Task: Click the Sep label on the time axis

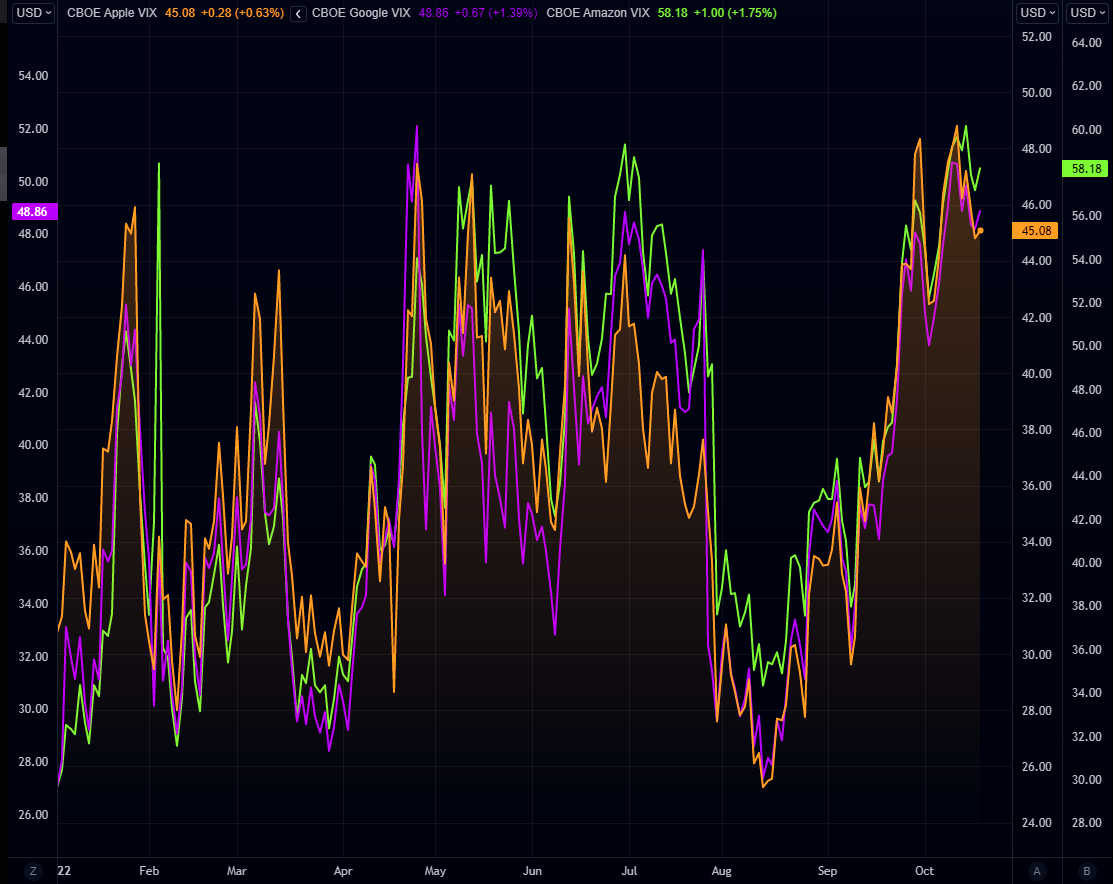Action: click(x=828, y=871)
